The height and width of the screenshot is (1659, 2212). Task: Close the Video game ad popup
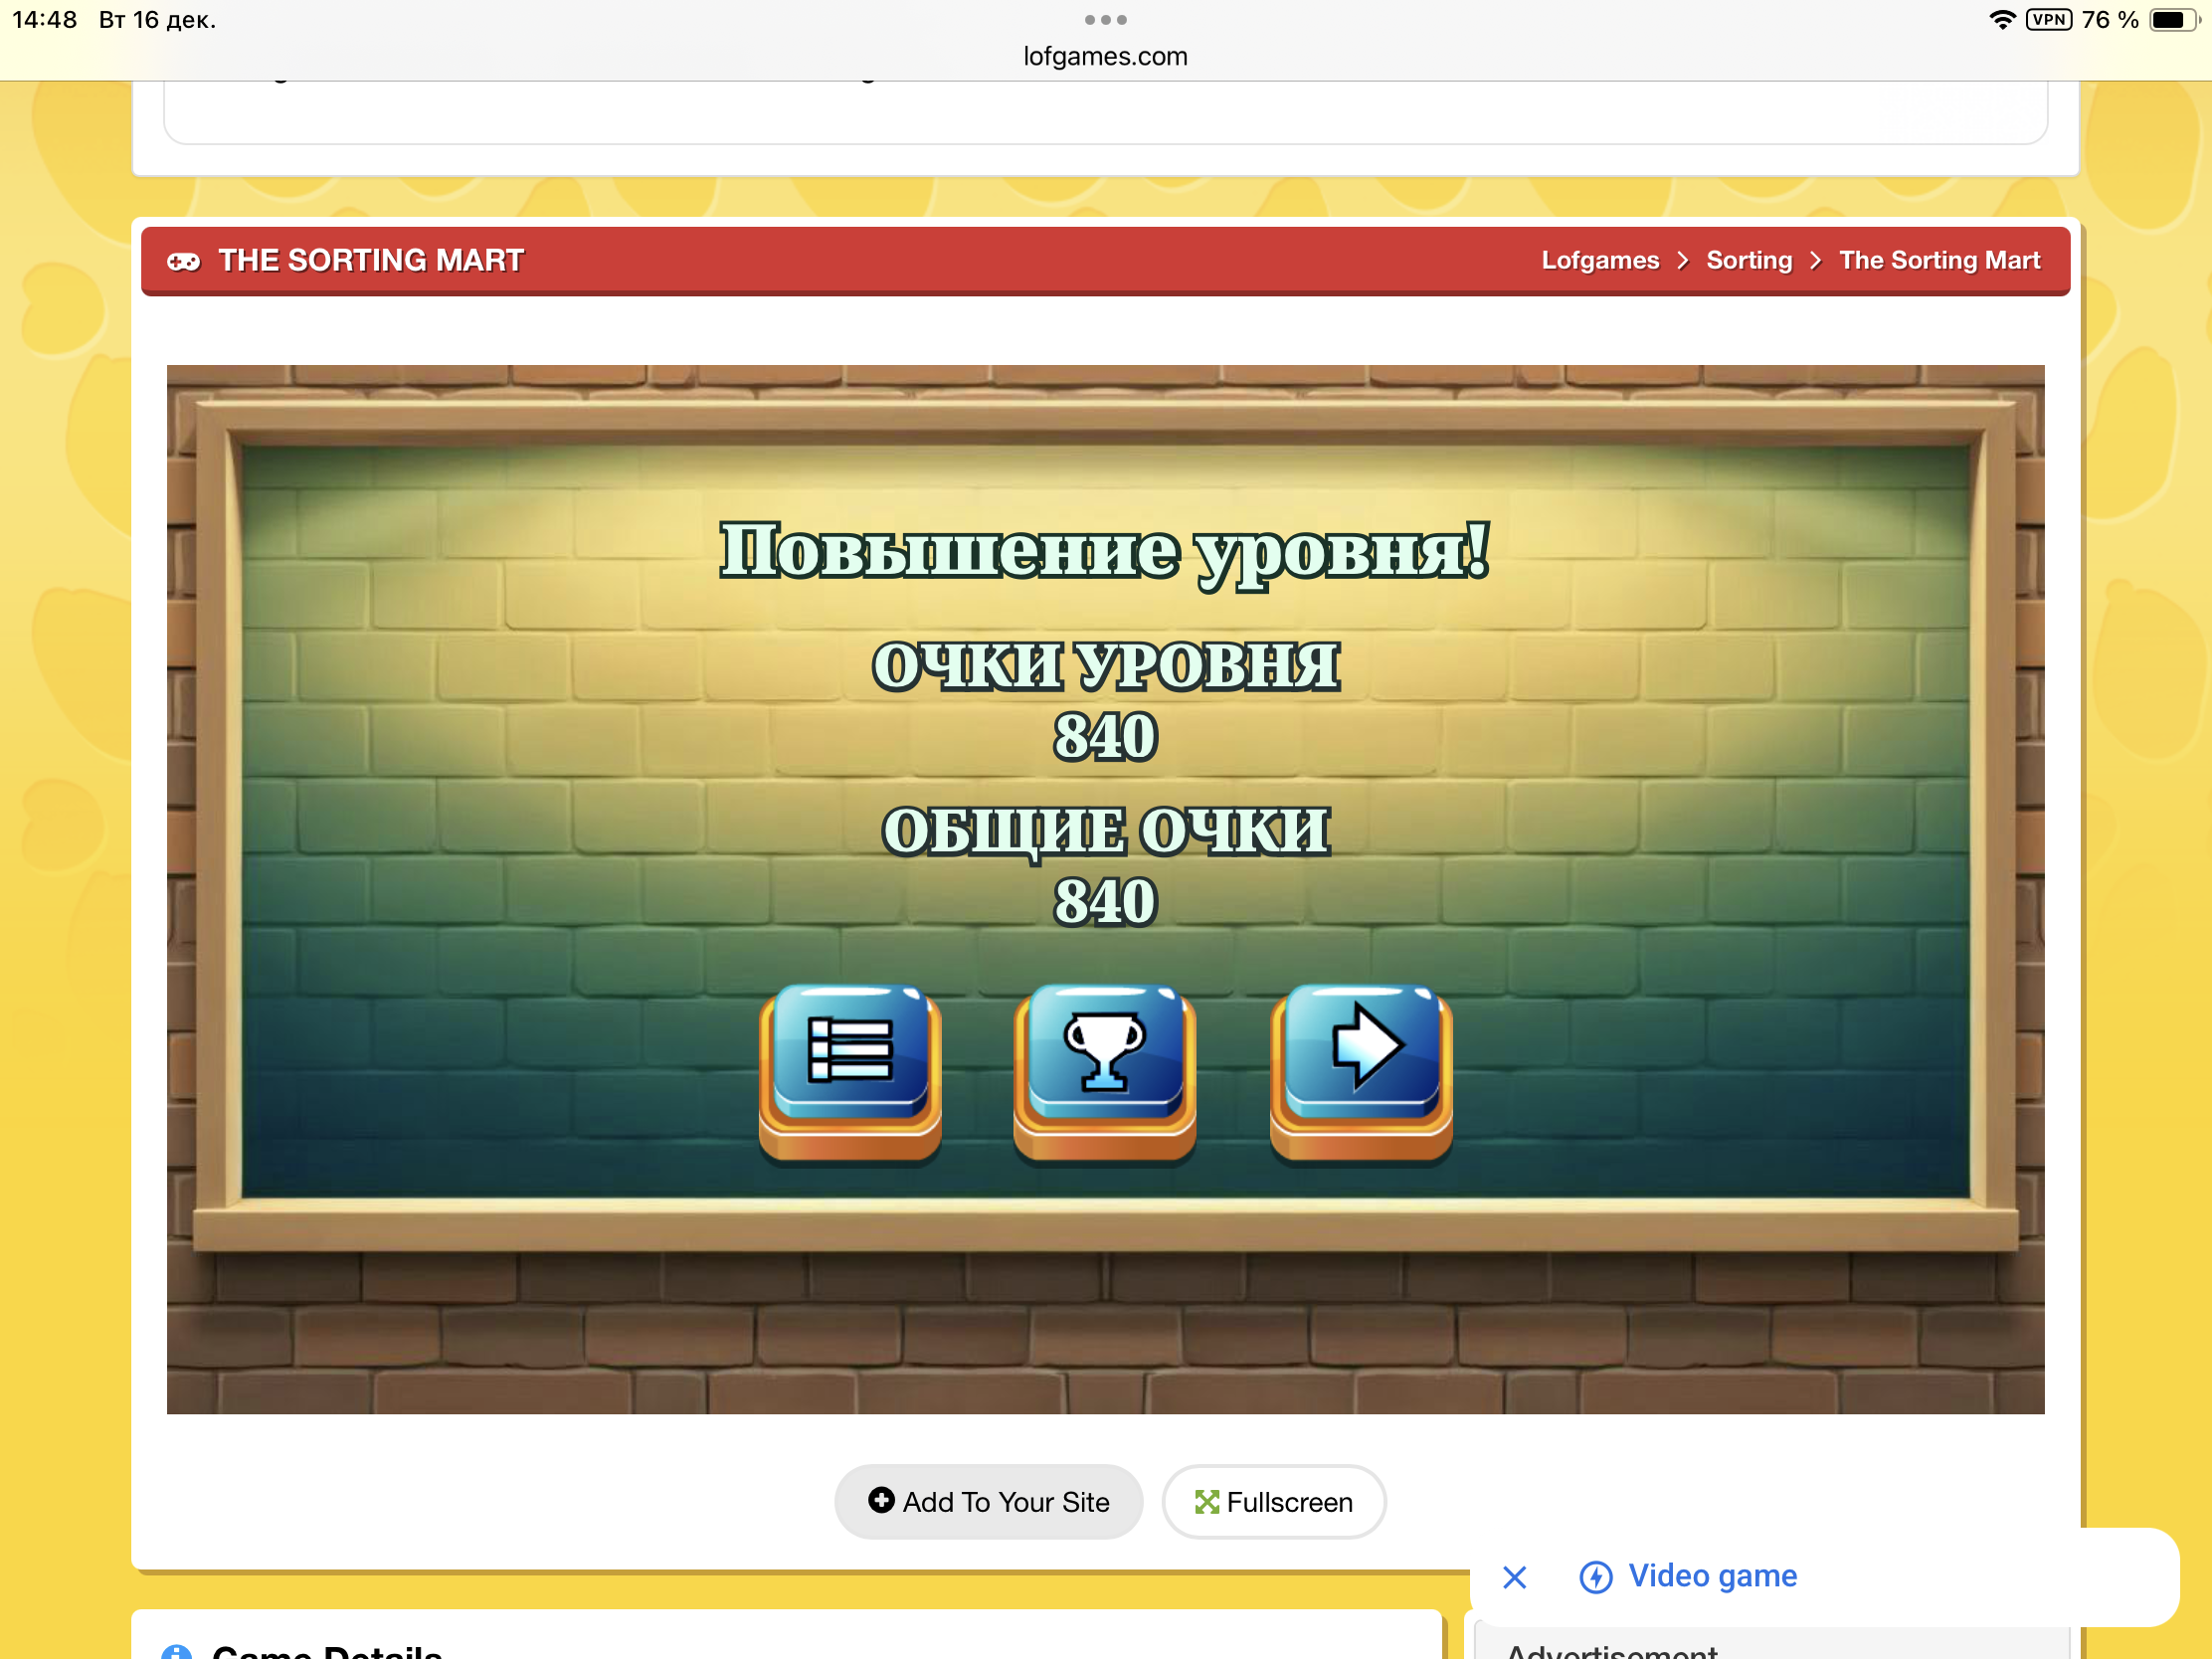point(1514,1577)
